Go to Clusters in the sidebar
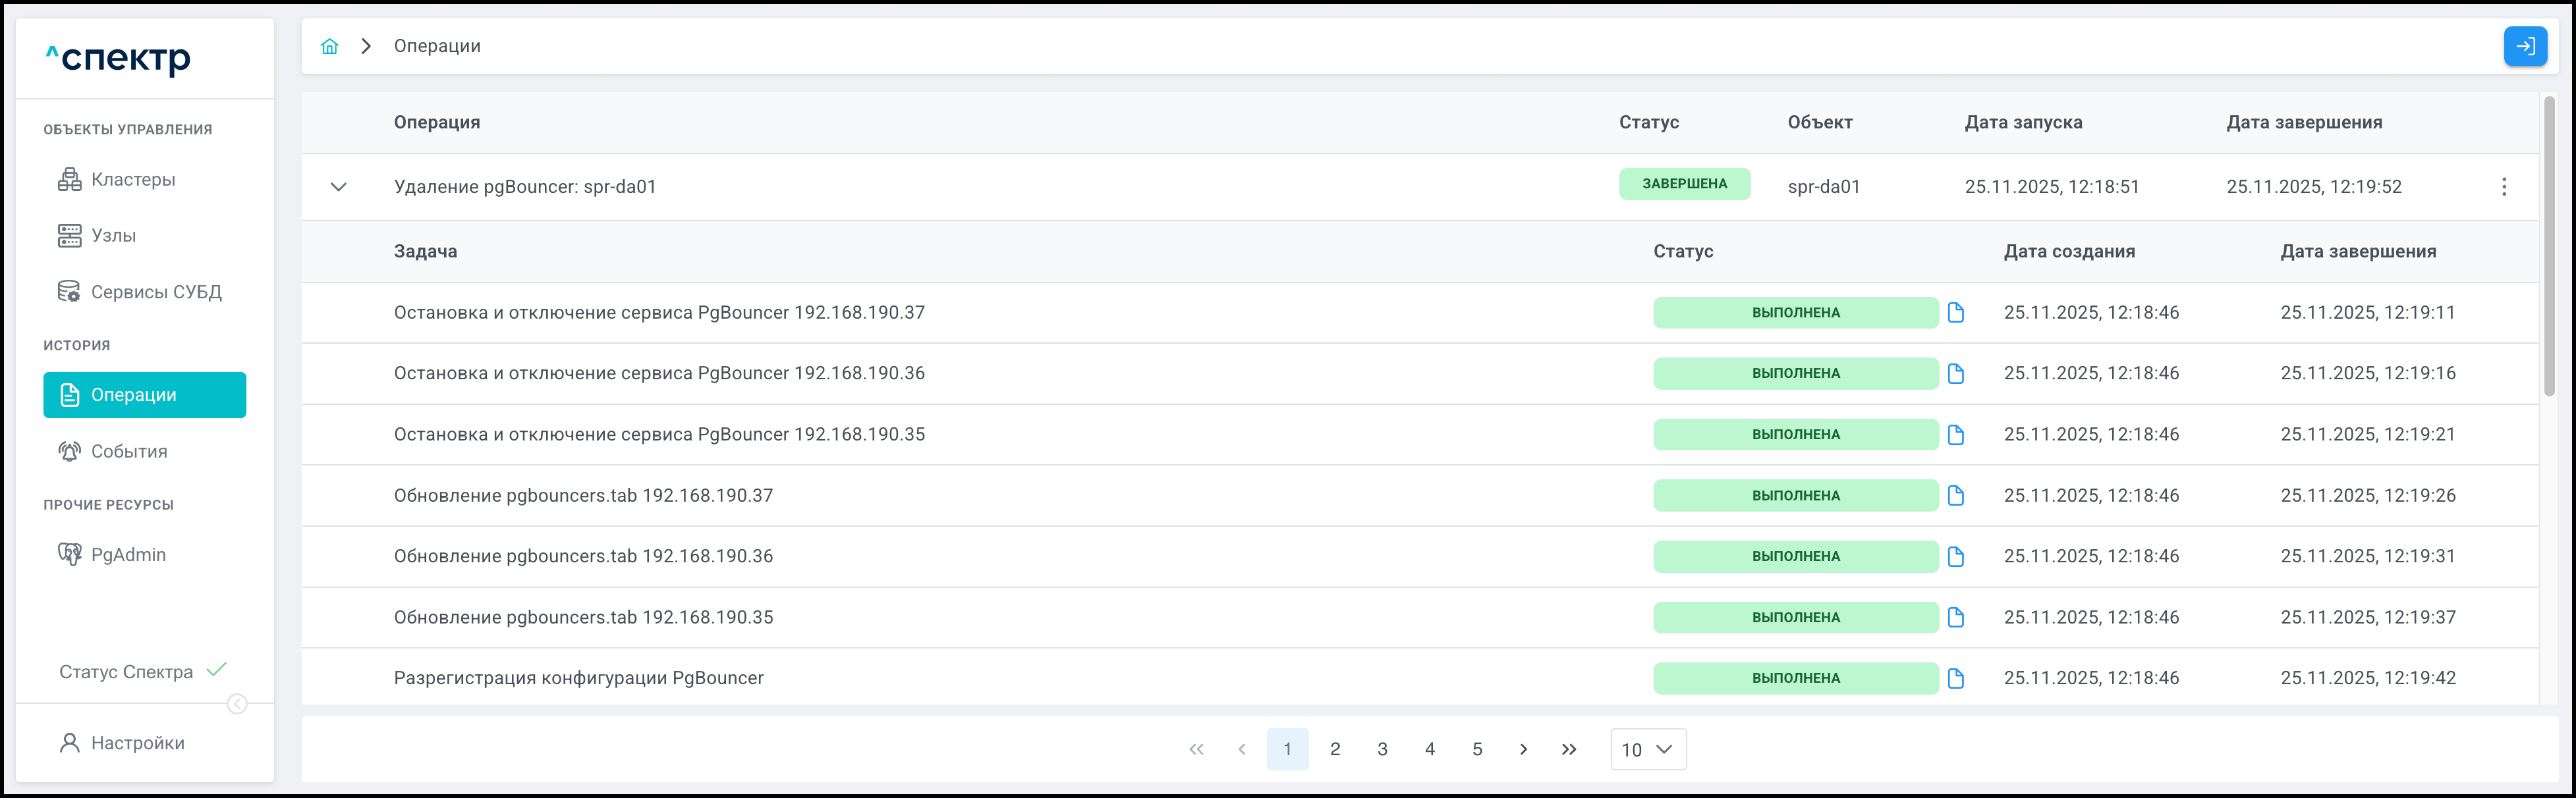Screen dimensions: 2576x798 [133, 180]
